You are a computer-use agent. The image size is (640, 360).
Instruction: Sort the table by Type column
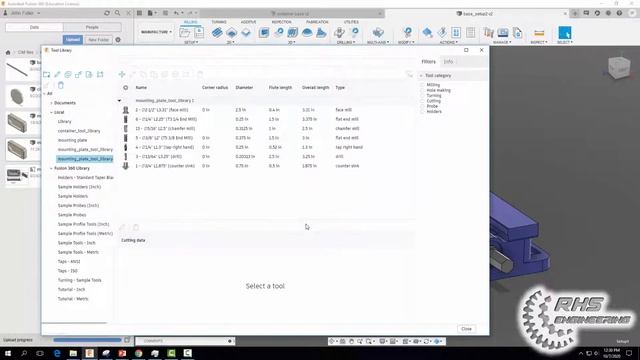[340, 87]
